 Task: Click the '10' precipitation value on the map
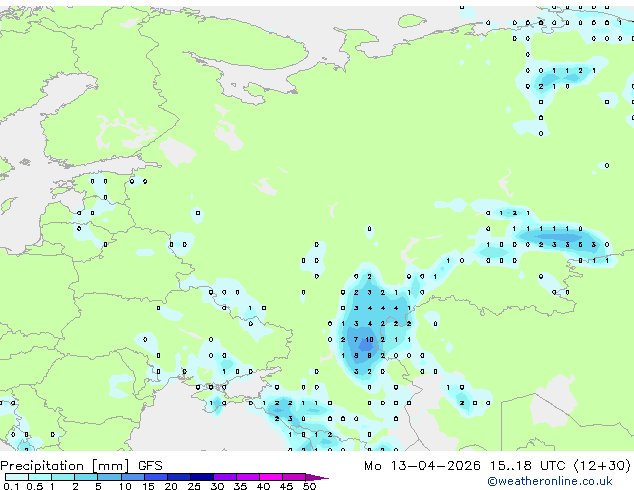click(369, 340)
